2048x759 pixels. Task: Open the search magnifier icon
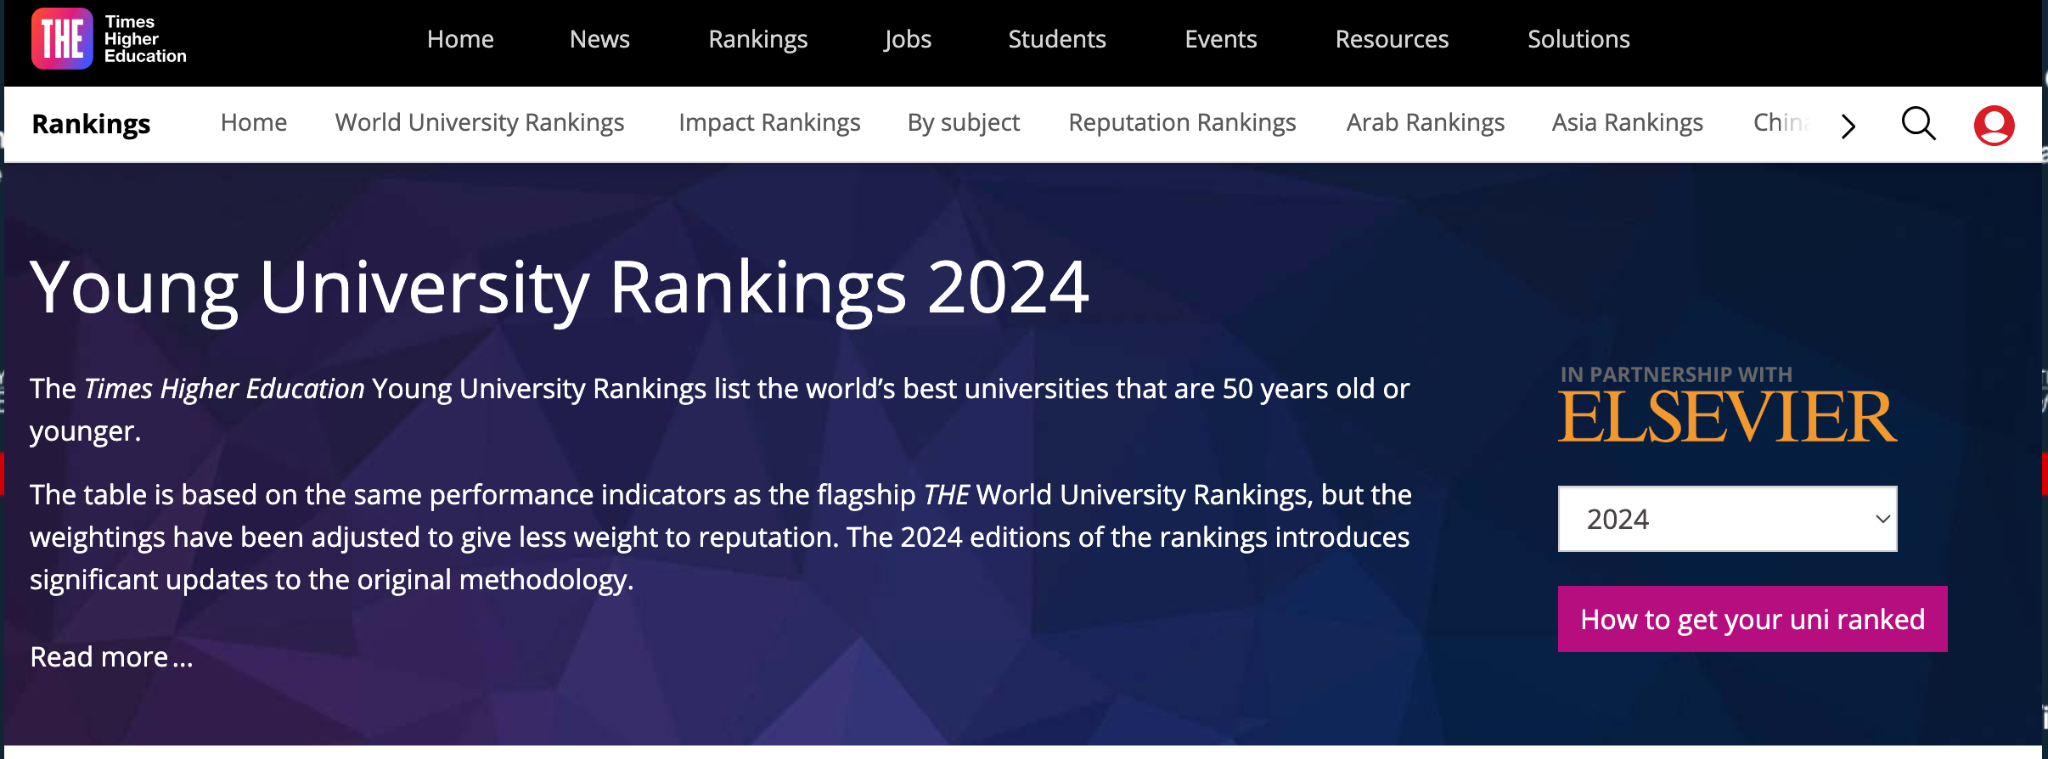[1918, 124]
